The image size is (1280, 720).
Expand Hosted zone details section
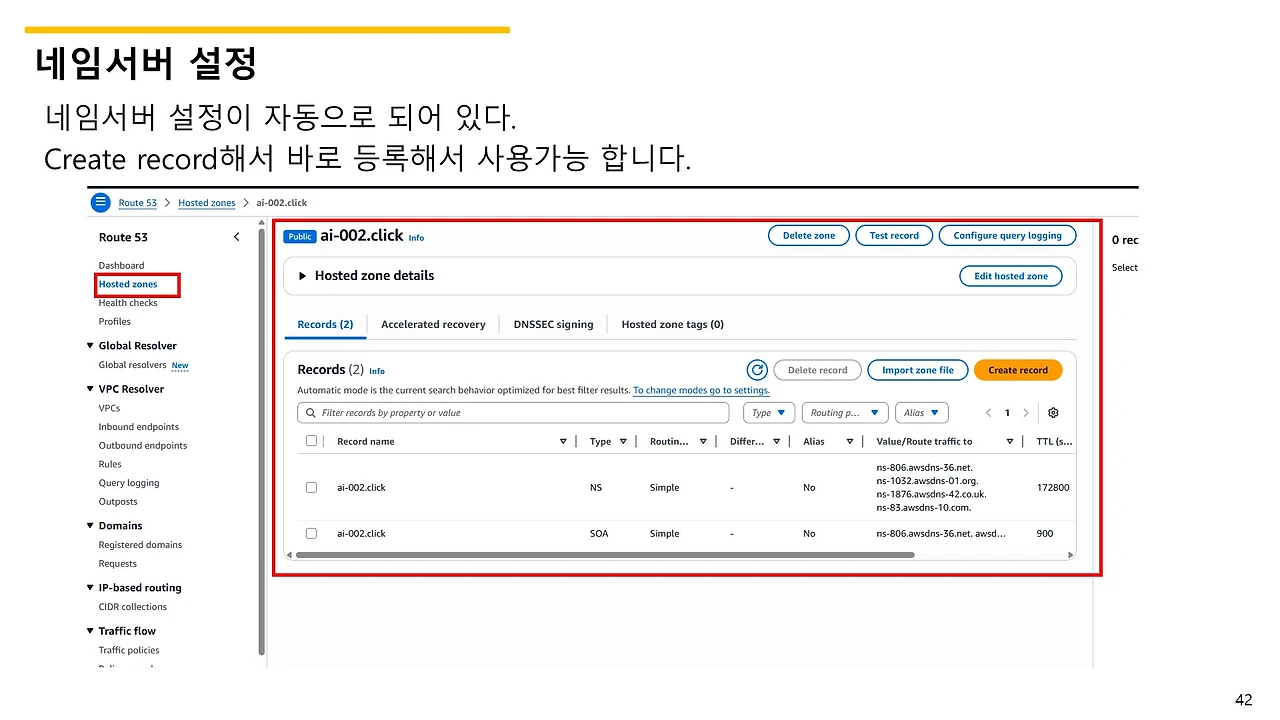pyautogui.click(x=303, y=276)
